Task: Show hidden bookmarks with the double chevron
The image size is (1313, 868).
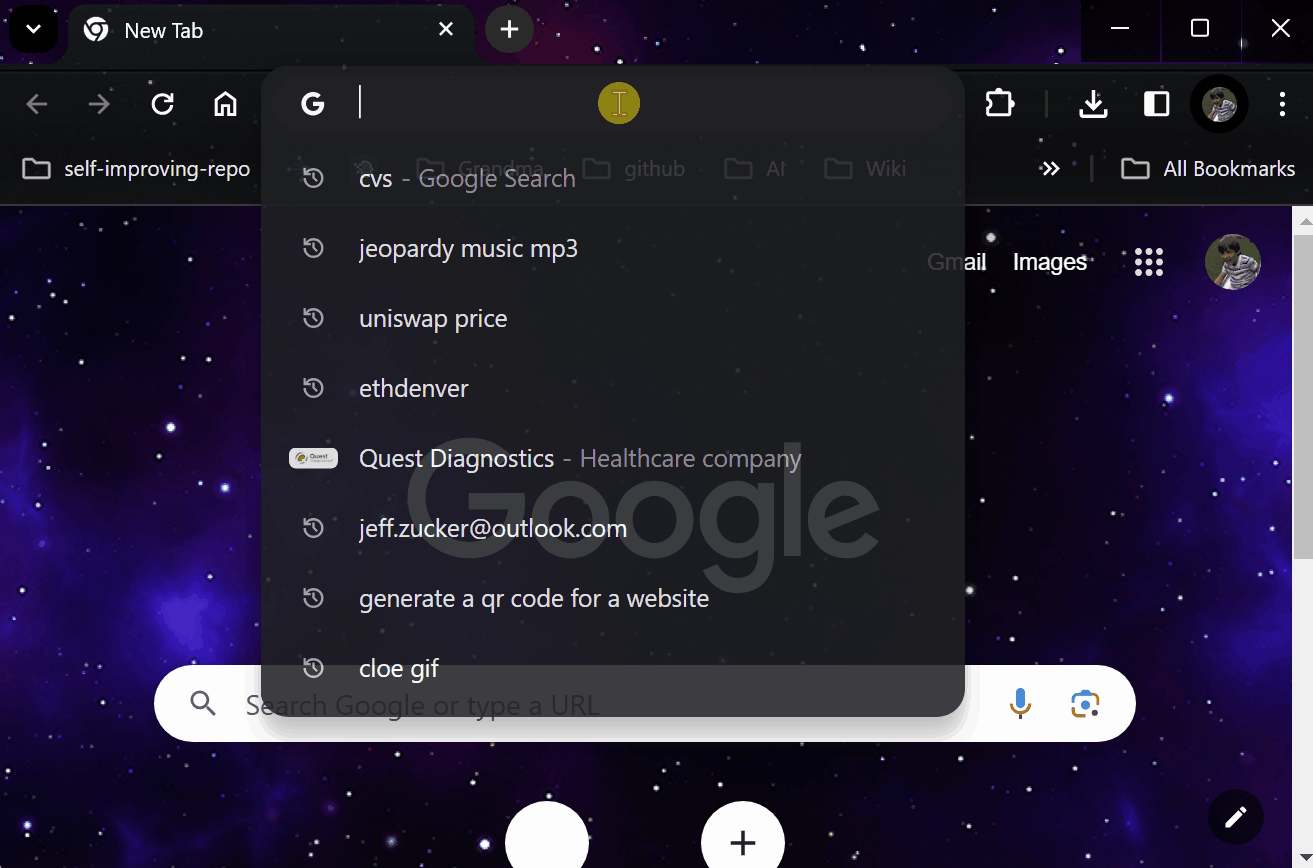Action: click(1049, 169)
